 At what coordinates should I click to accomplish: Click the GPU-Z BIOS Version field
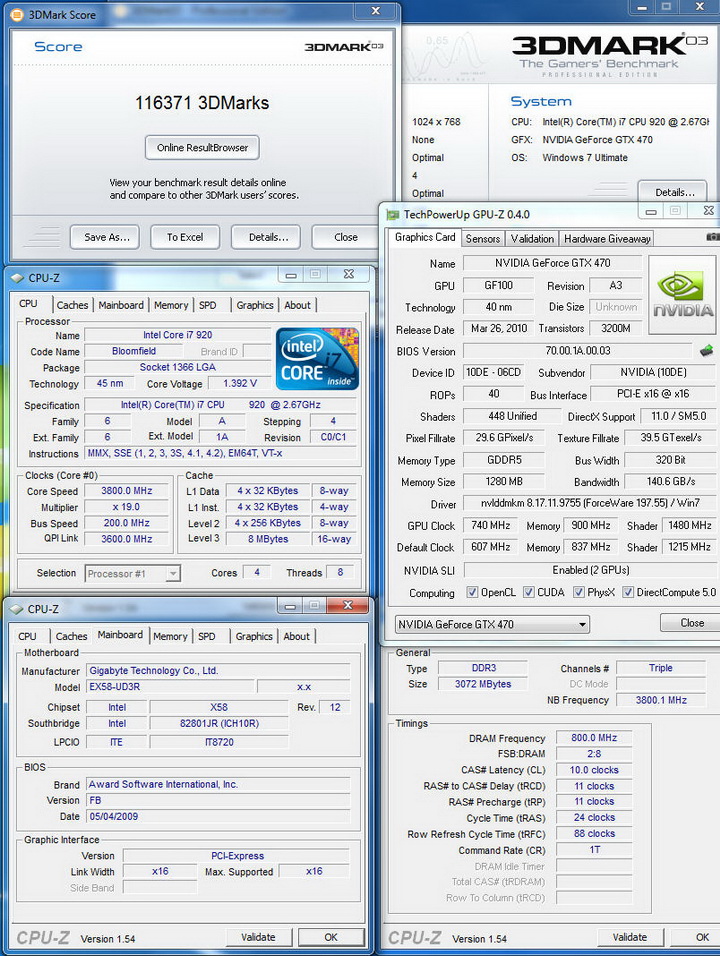pos(578,351)
